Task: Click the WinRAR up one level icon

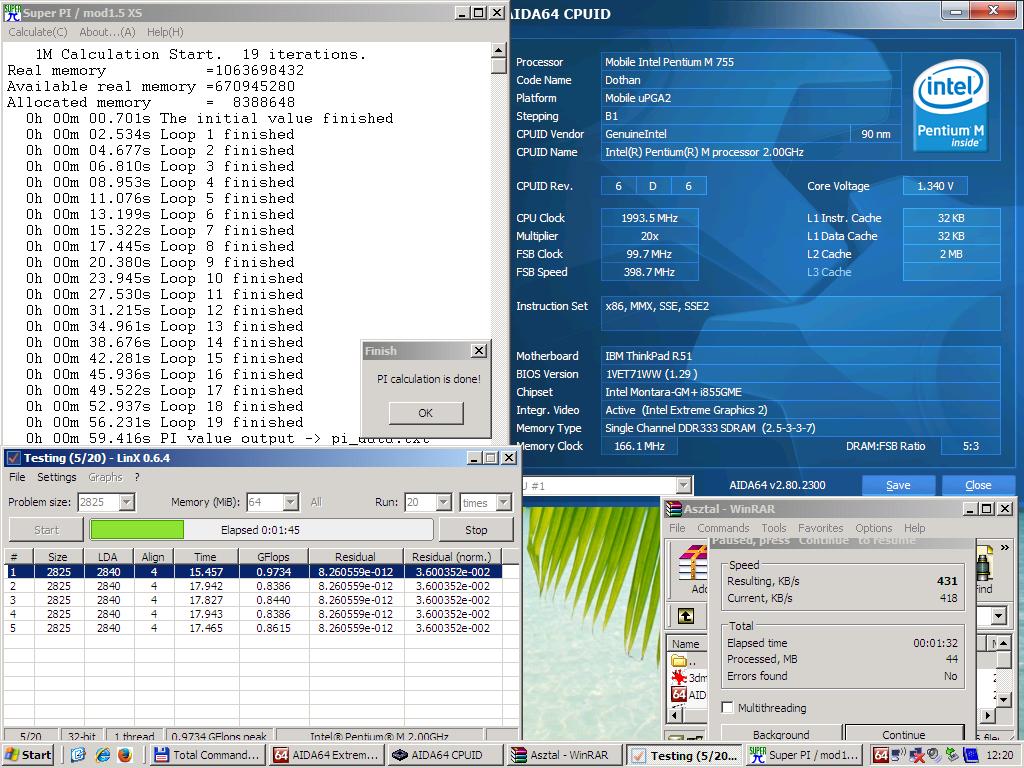Action: 686,616
